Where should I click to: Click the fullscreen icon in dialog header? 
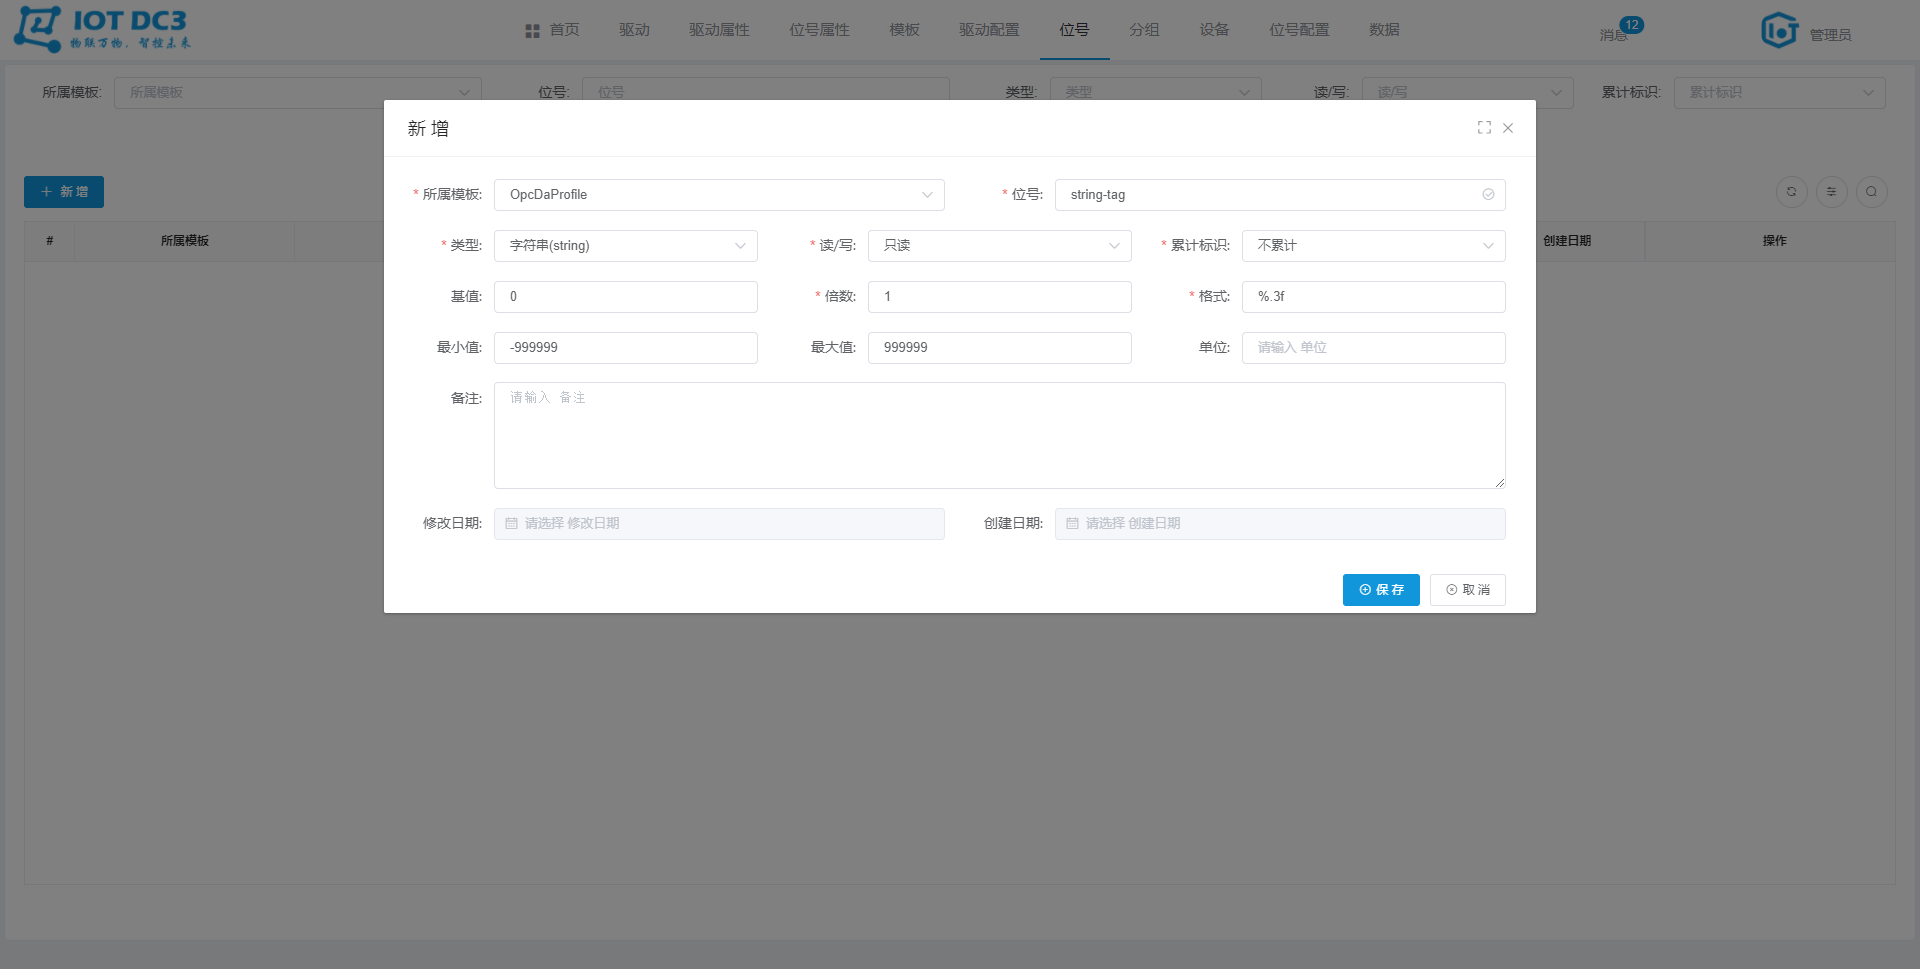pos(1484,128)
